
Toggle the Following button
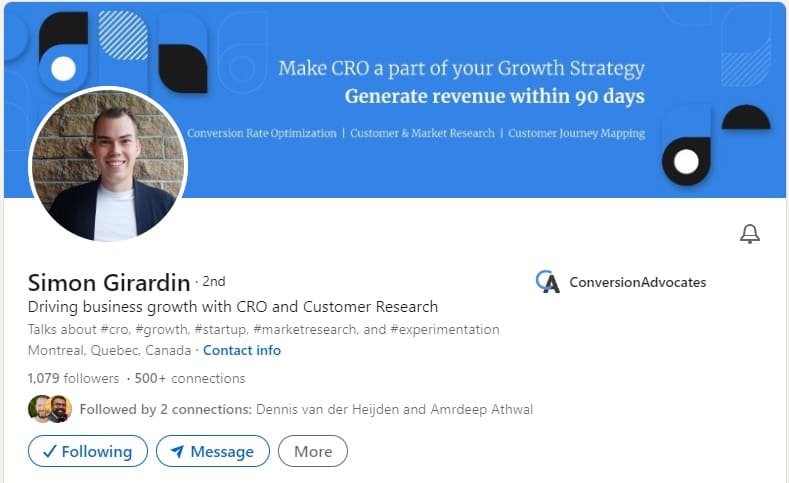tap(87, 451)
